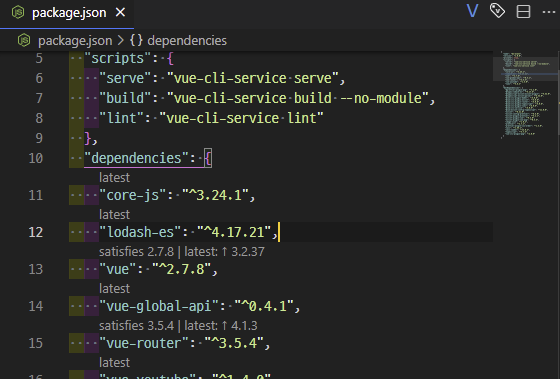Click line number 5 in gutter

pos(39,58)
